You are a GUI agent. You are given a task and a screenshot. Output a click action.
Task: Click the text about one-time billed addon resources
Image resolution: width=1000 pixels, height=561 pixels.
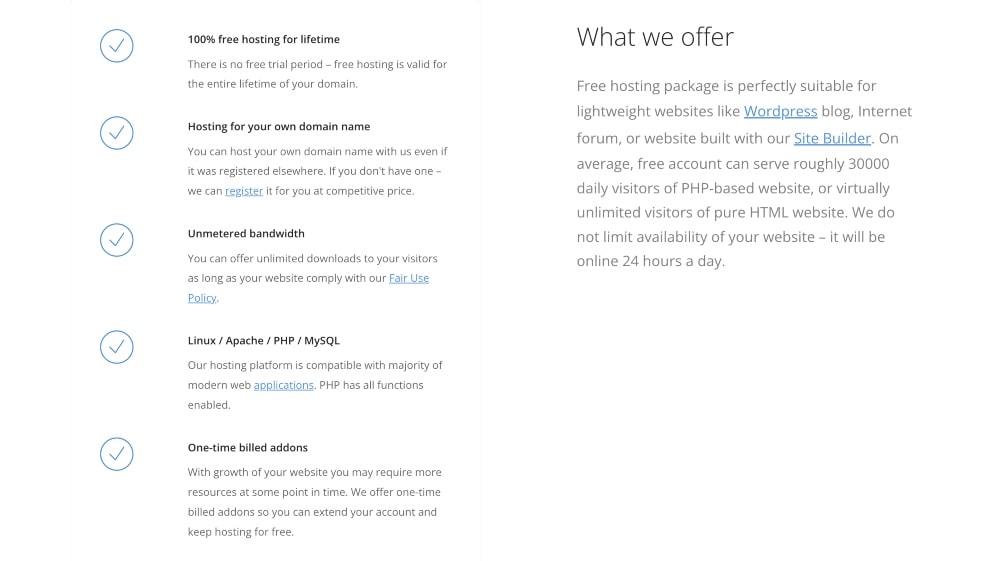click(x=314, y=502)
